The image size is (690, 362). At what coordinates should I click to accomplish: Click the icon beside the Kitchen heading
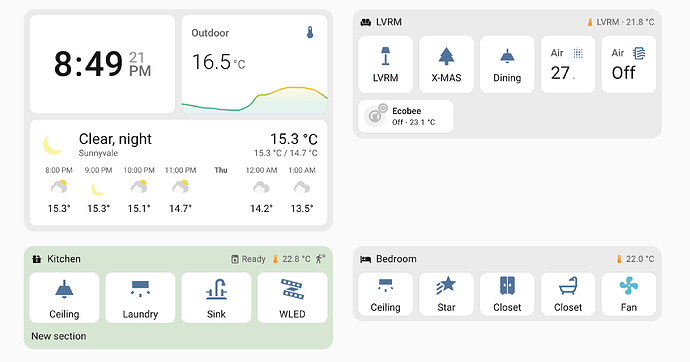tap(37, 259)
